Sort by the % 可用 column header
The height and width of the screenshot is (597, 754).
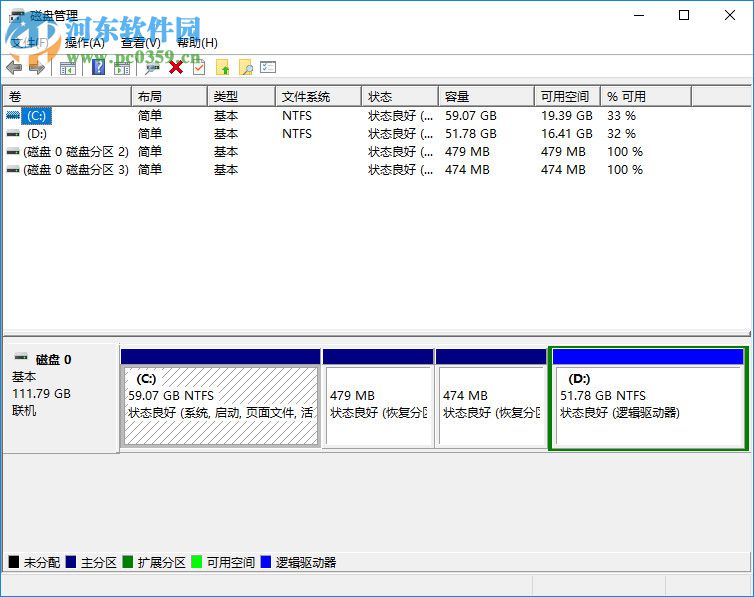click(646, 97)
